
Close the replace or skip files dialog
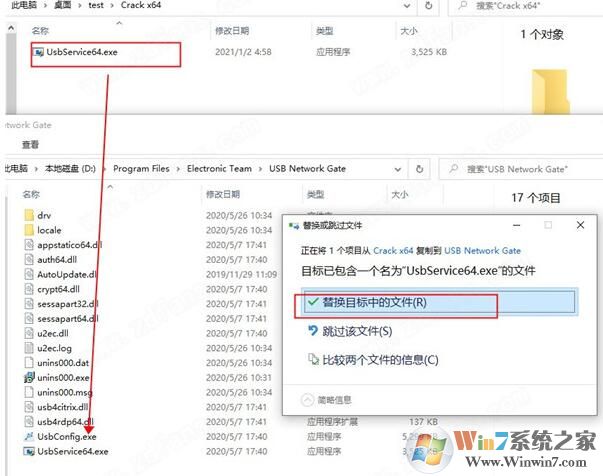(x=580, y=225)
